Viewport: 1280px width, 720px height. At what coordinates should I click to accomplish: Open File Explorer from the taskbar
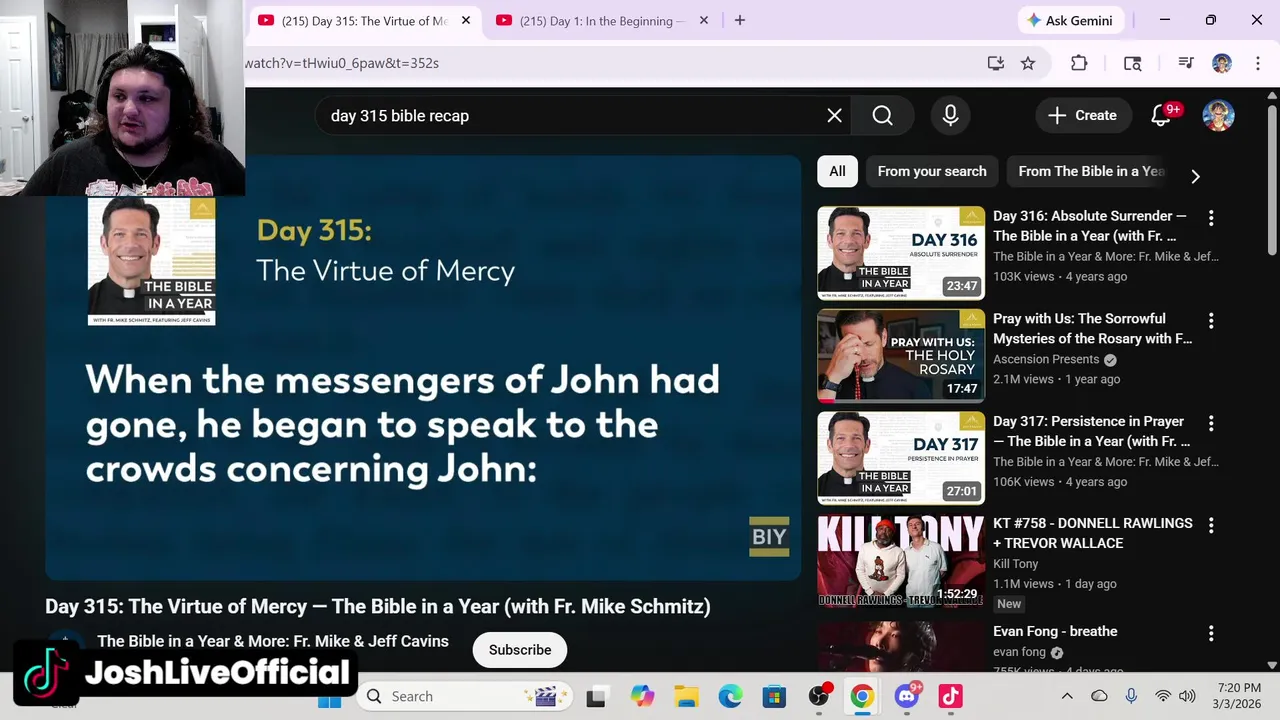tap(686, 697)
